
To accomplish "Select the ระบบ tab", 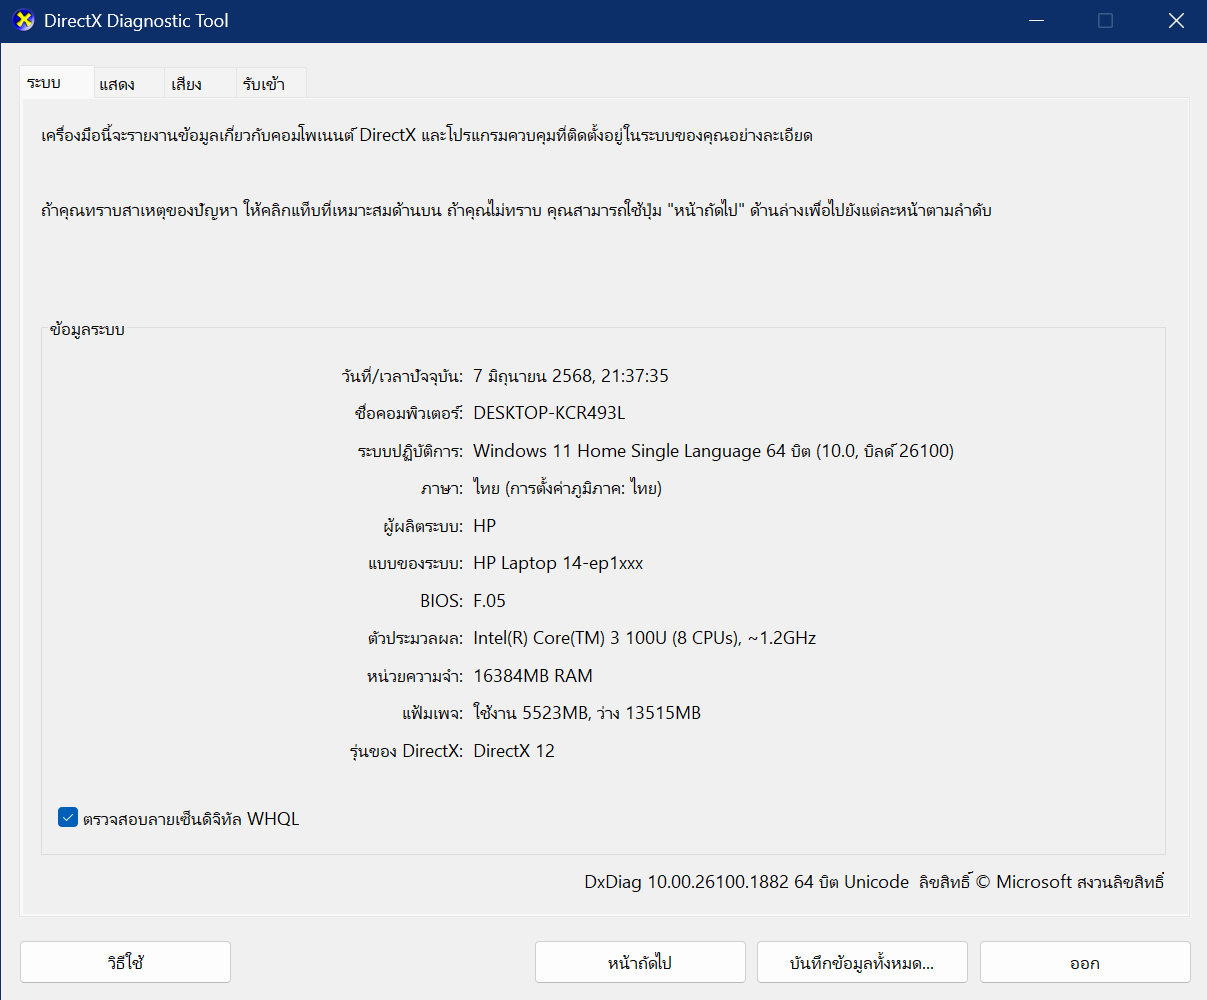I will pos(45,83).
